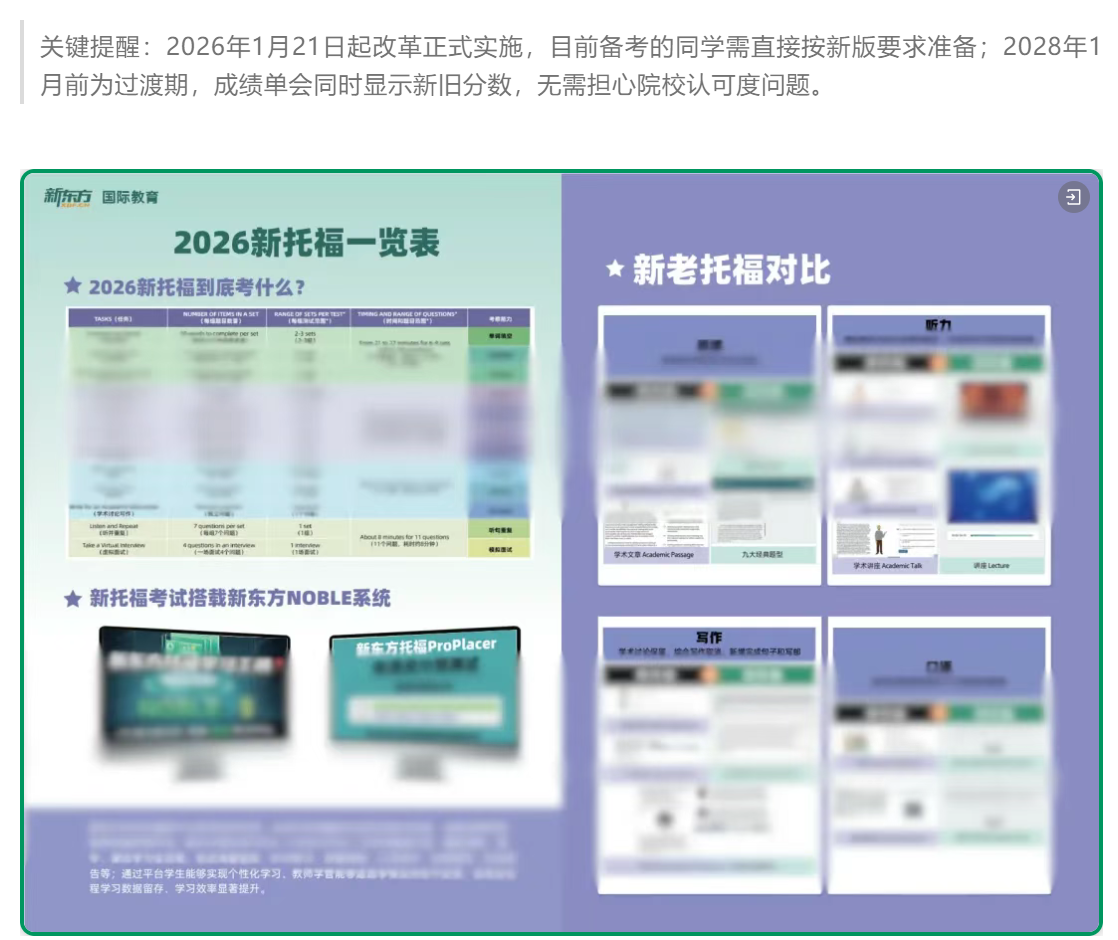
Task: Select the 阅读 comparison card
Action: pyautogui.click(x=709, y=445)
